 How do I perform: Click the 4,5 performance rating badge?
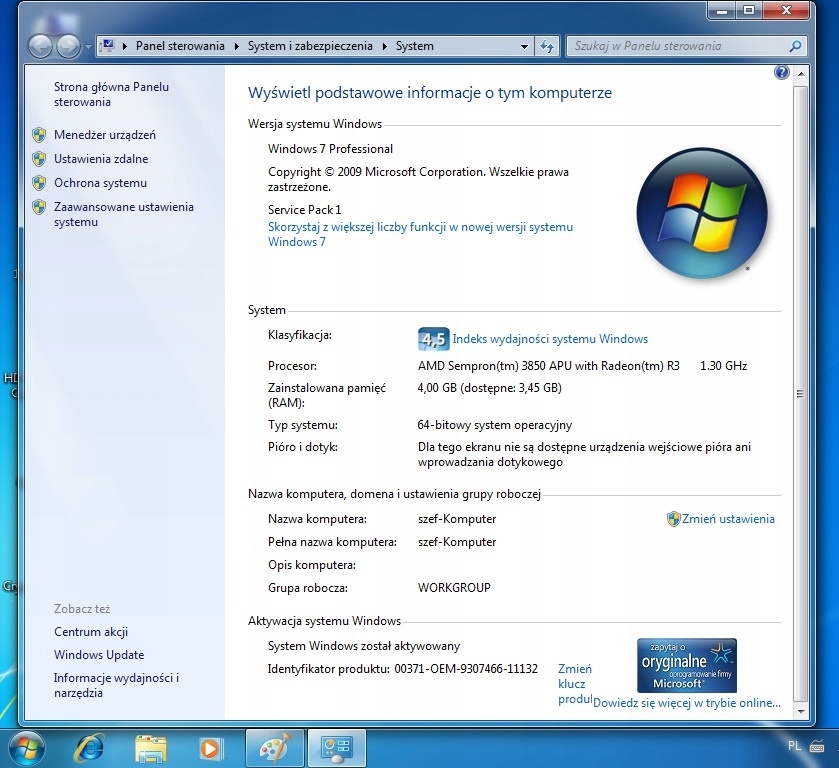[x=433, y=339]
